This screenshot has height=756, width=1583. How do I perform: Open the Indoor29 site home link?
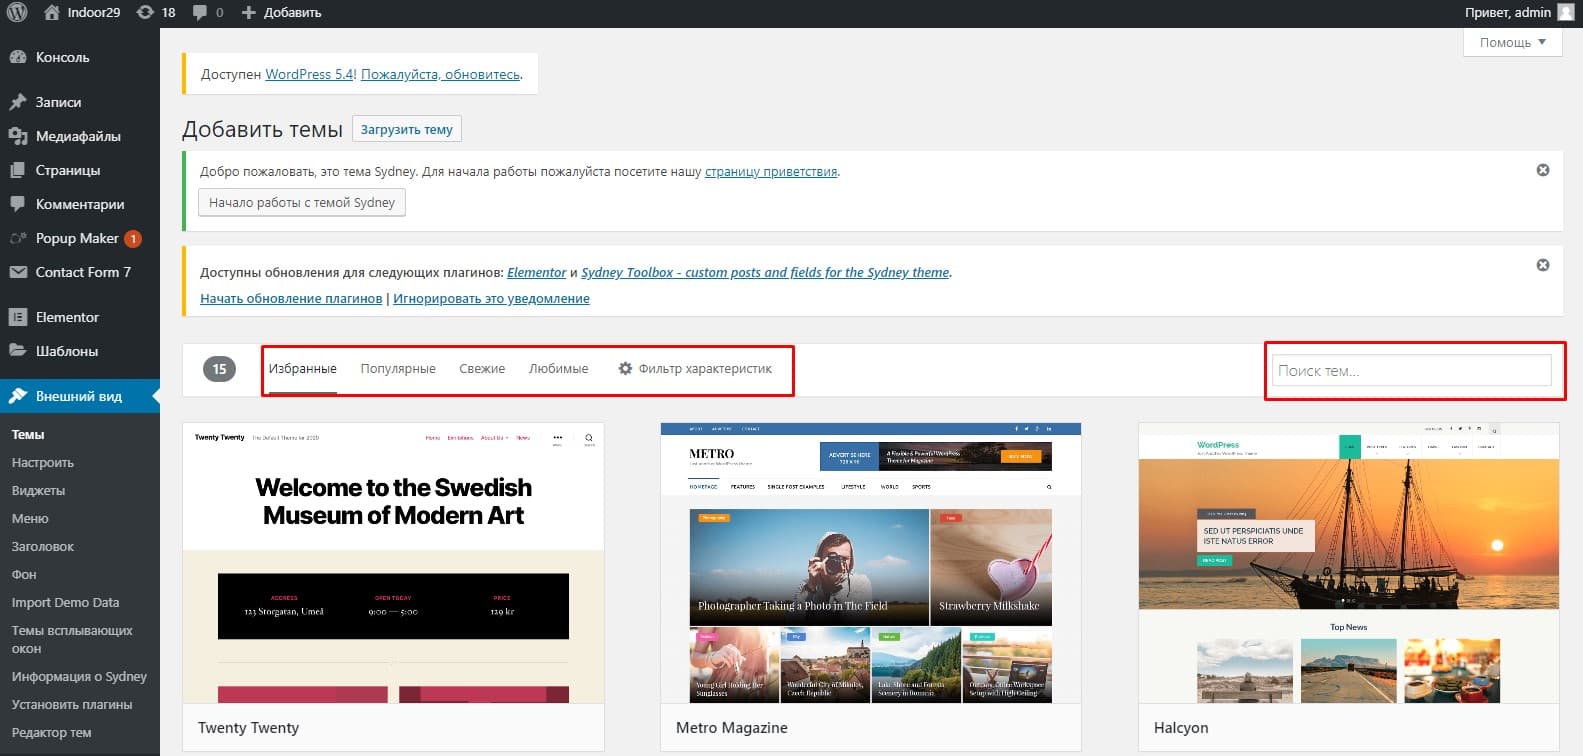[82, 12]
